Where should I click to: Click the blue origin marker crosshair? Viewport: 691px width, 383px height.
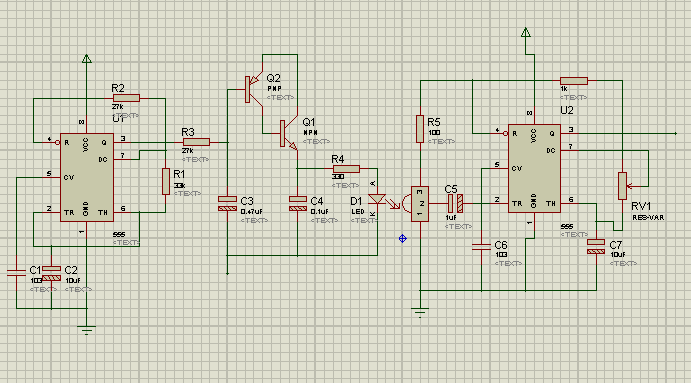click(402, 238)
